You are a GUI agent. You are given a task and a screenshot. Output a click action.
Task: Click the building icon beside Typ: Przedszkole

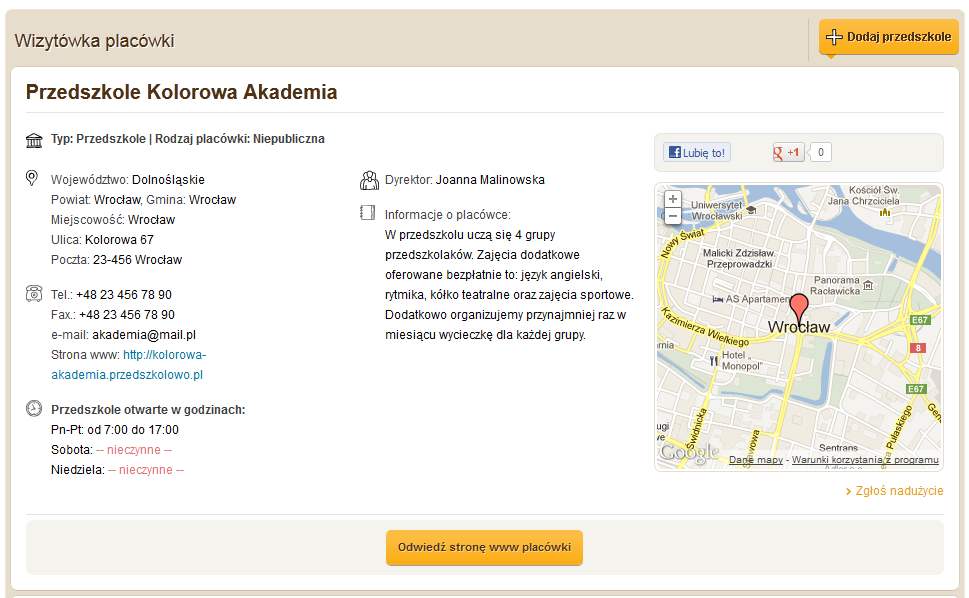pos(34,141)
